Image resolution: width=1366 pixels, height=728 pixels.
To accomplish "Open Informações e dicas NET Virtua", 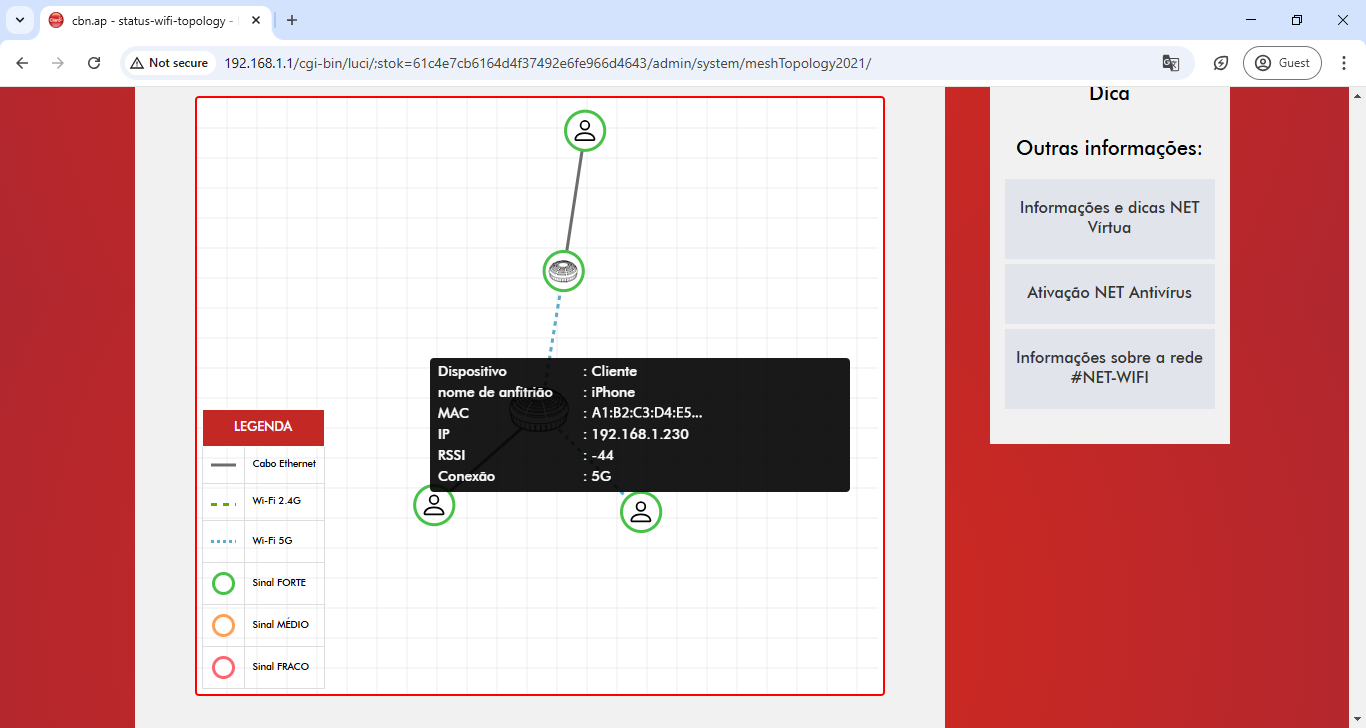I will tap(1109, 218).
